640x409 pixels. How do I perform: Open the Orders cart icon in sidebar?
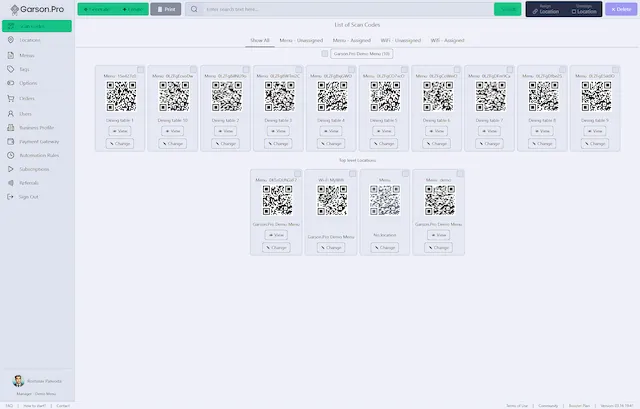(x=11, y=98)
